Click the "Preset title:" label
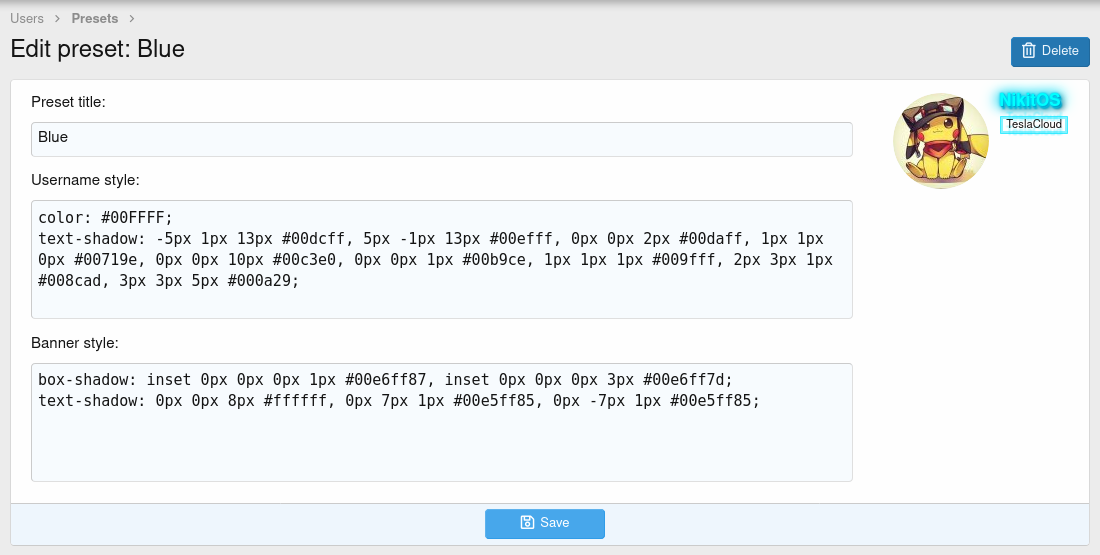1100x555 pixels. [x=68, y=102]
